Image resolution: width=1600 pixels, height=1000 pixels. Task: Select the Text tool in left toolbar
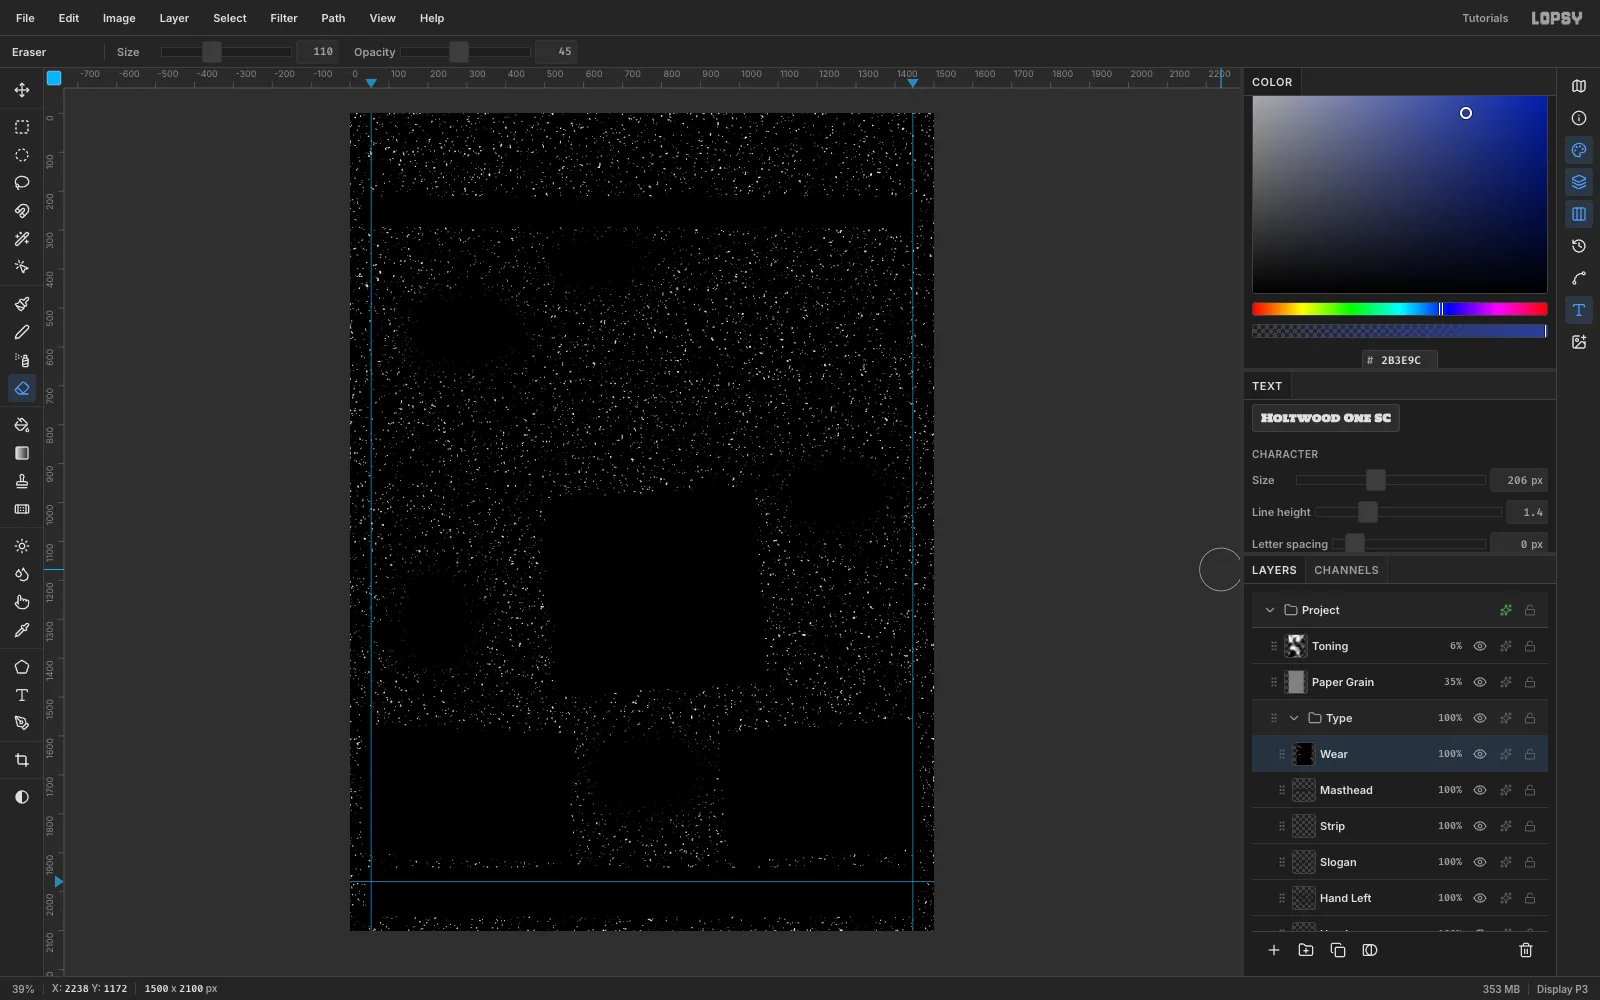point(21,695)
